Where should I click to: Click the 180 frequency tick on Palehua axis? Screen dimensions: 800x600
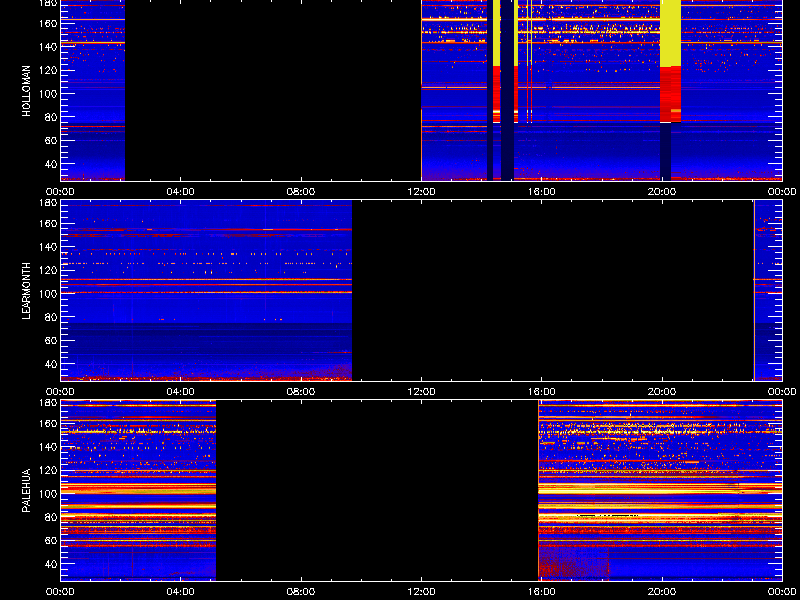point(47,402)
